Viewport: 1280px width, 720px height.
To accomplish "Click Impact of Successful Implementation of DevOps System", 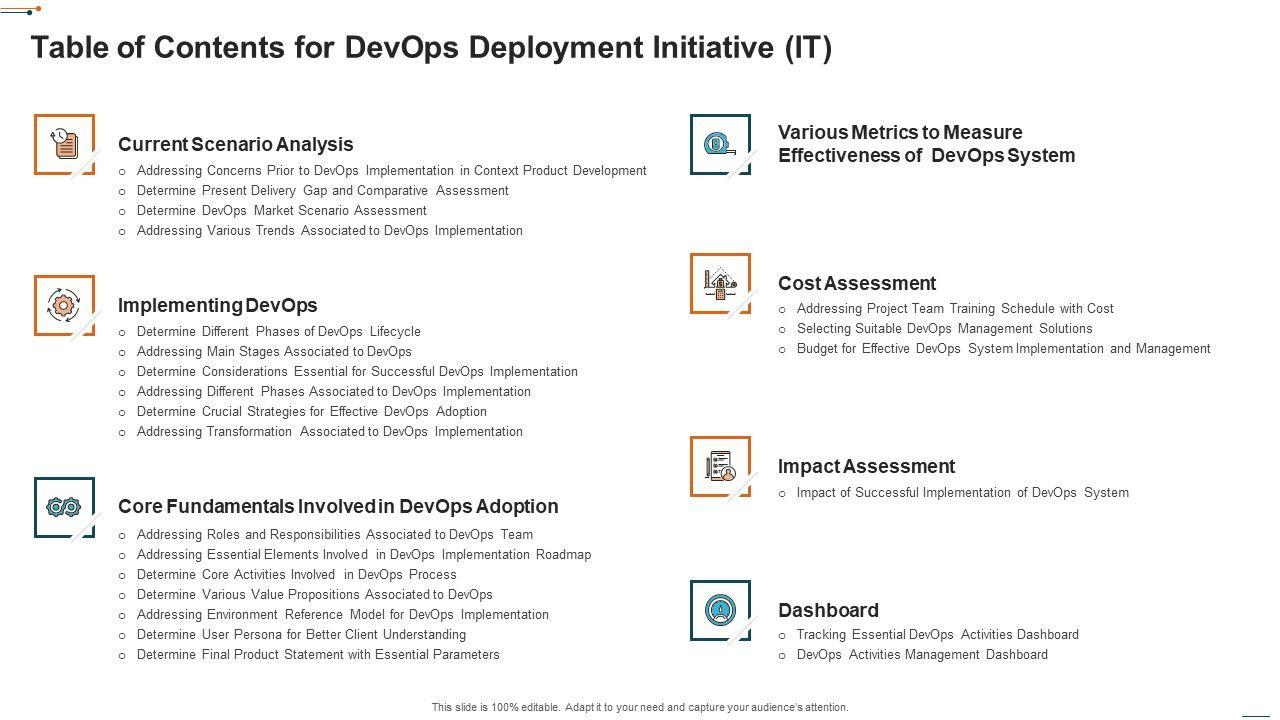I will pos(962,492).
